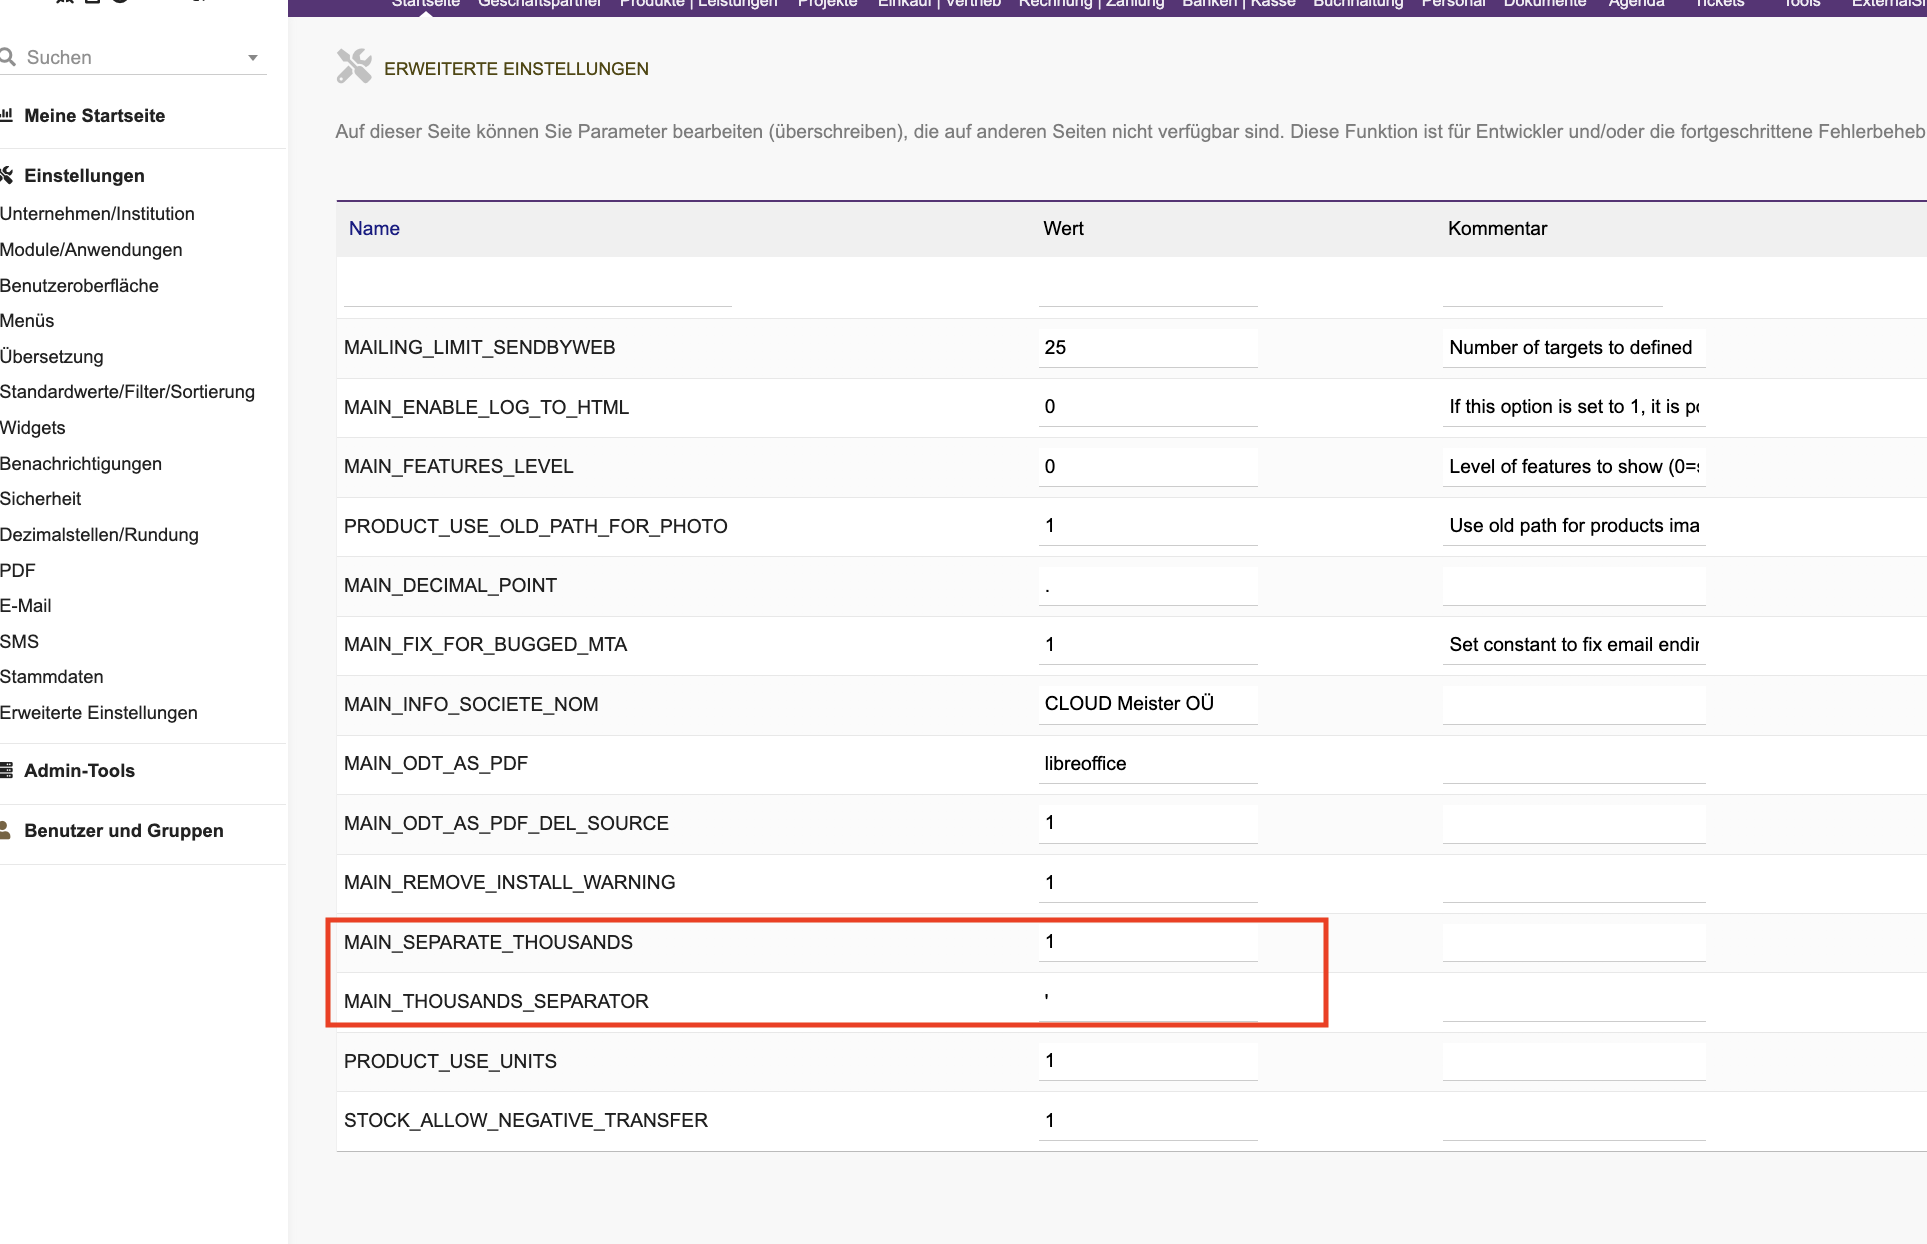The image size is (1927, 1244).
Task: Open the Einstellungen section
Action: pos(84,176)
